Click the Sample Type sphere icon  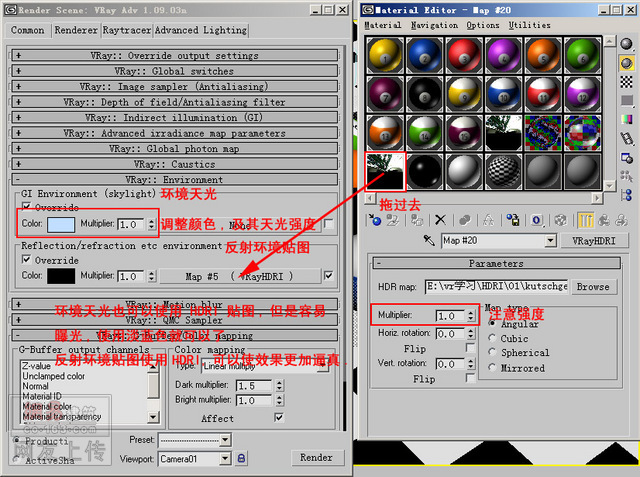click(627, 44)
